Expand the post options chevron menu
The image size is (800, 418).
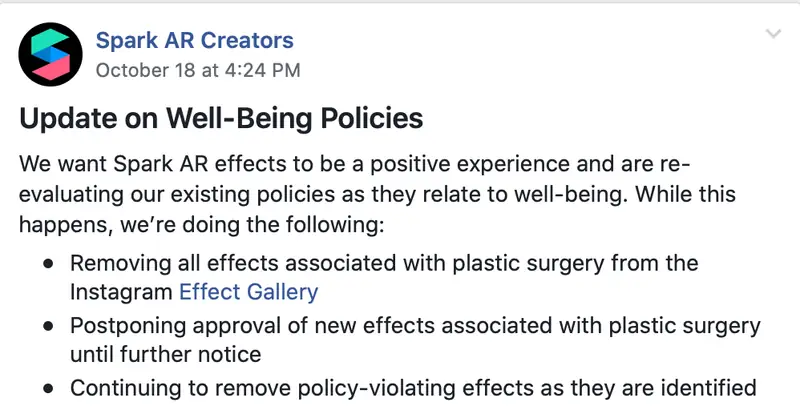point(773,34)
